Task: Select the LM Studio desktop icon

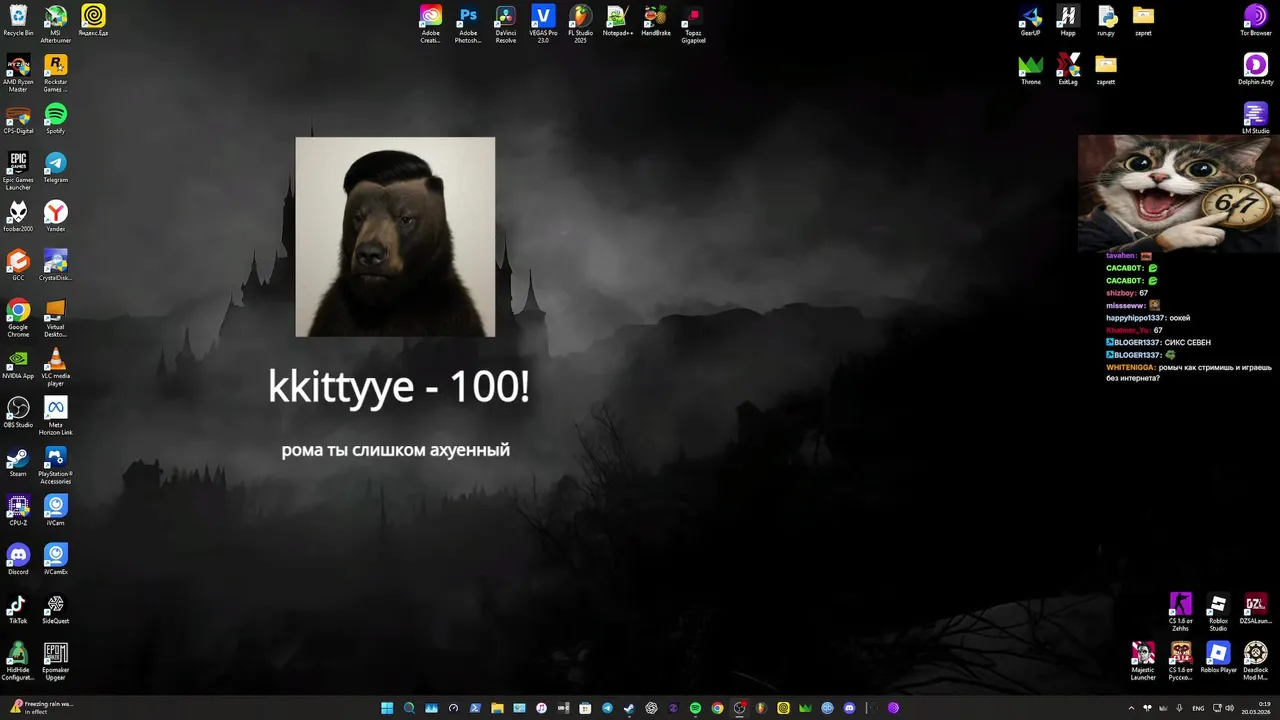Action: pos(1256,118)
